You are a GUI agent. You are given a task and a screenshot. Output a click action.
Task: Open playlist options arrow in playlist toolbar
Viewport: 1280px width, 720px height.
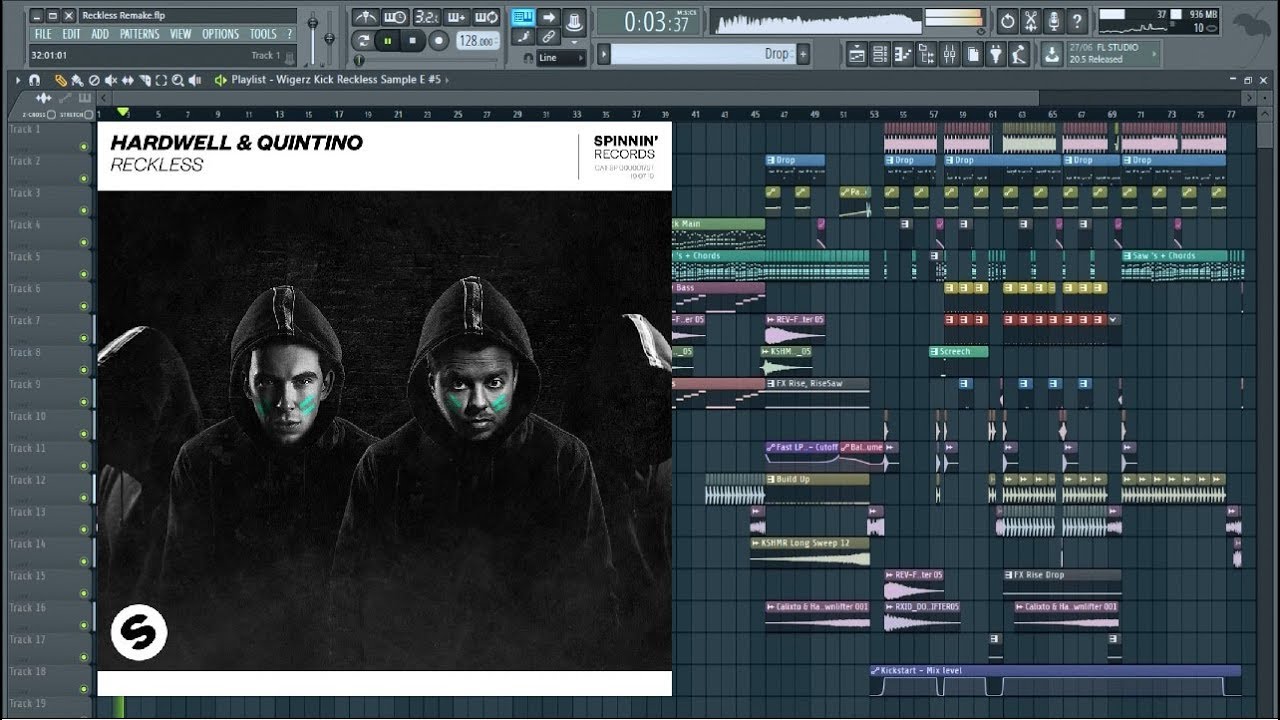pyautogui.click(x=18, y=80)
